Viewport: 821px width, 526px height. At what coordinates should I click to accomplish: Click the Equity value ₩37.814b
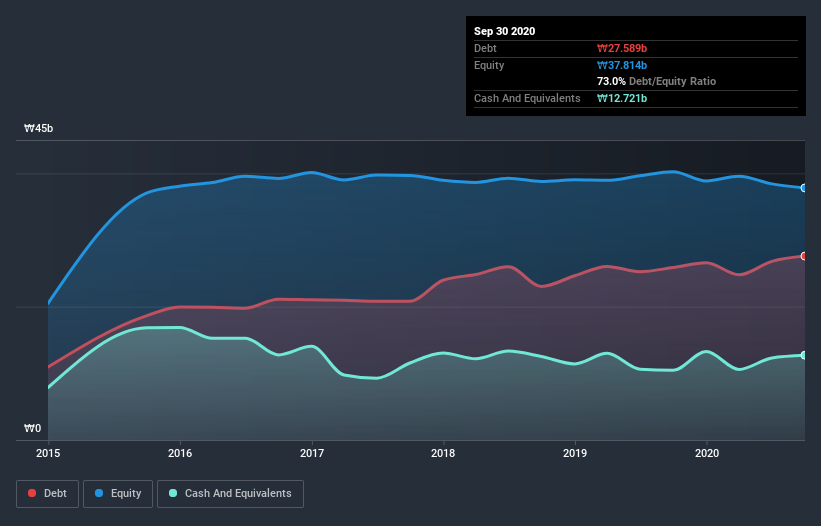[622, 65]
